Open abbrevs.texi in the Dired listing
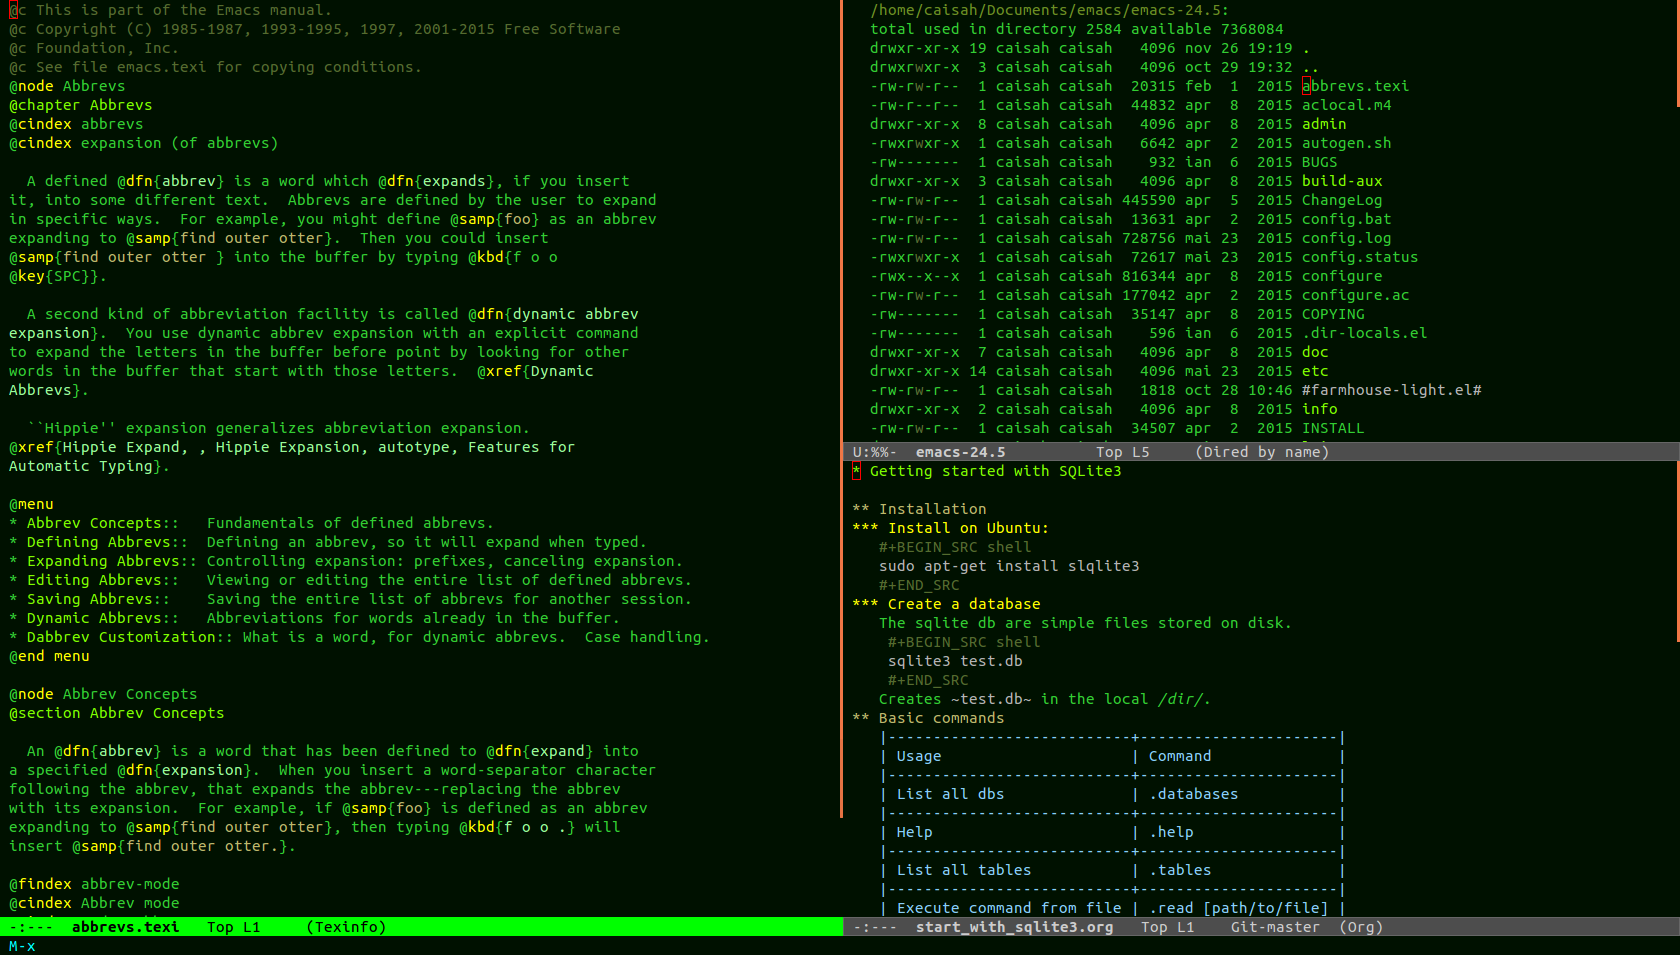This screenshot has height=955, width=1680. [1355, 86]
